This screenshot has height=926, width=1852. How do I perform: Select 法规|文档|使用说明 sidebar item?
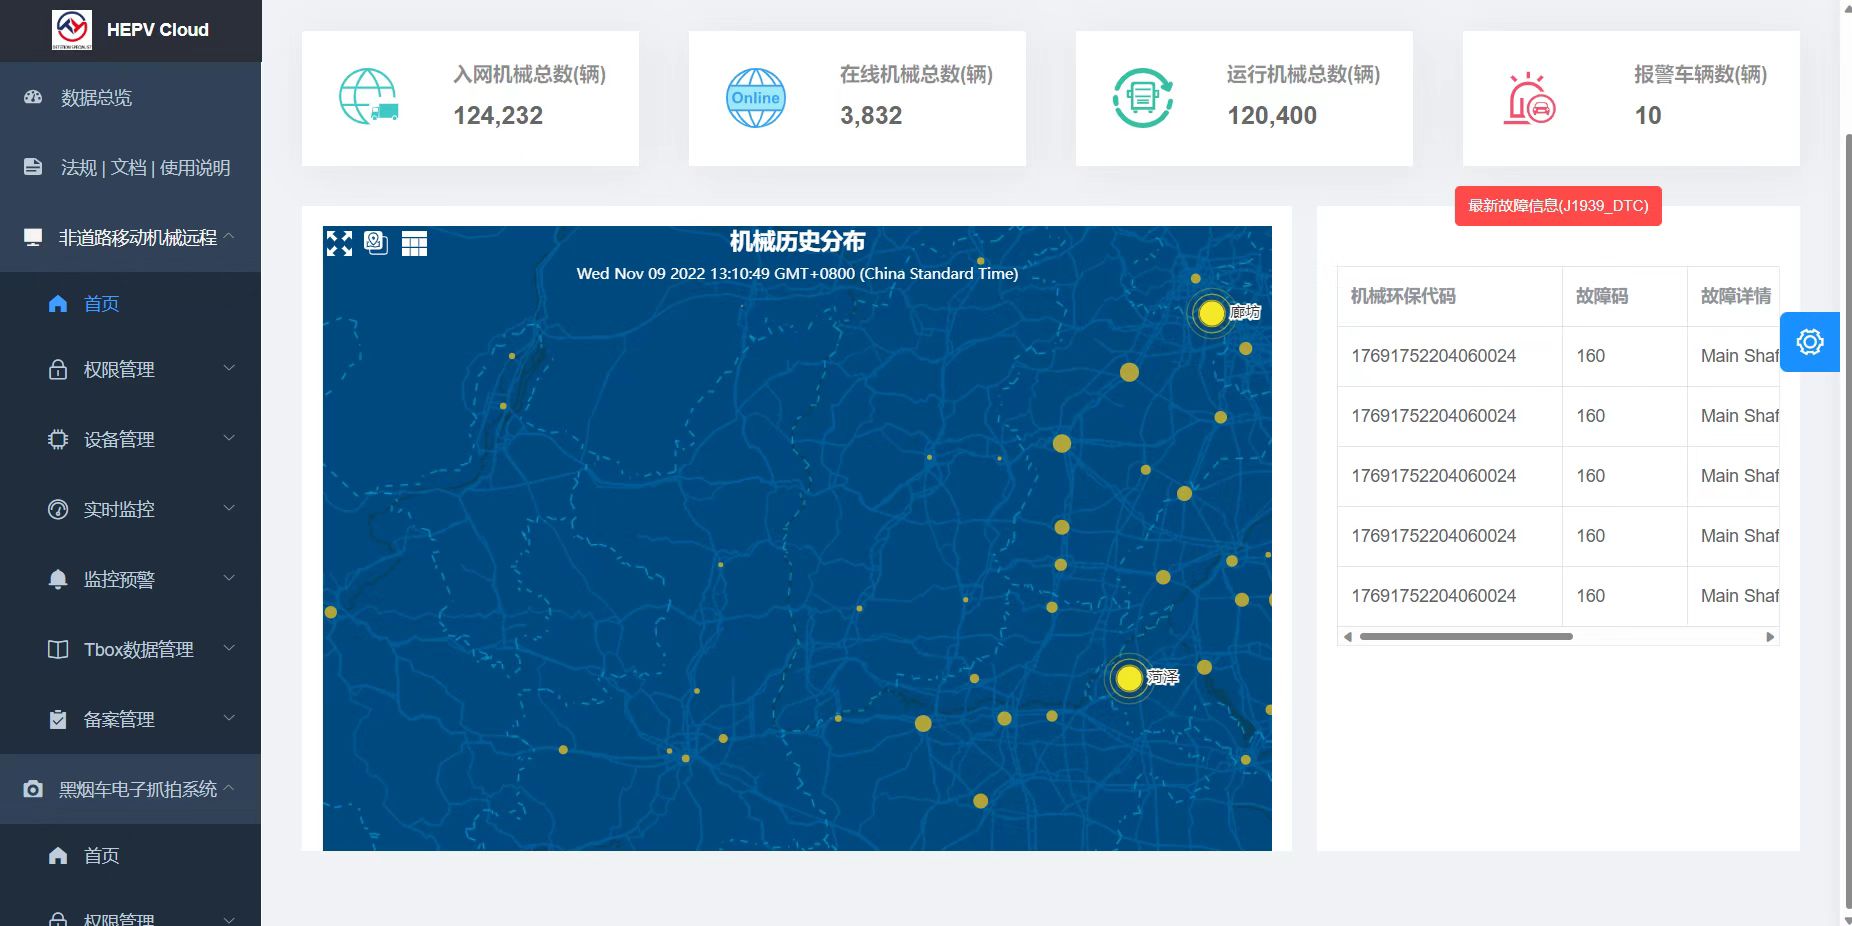pyautogui.click(x=145, y=167)
